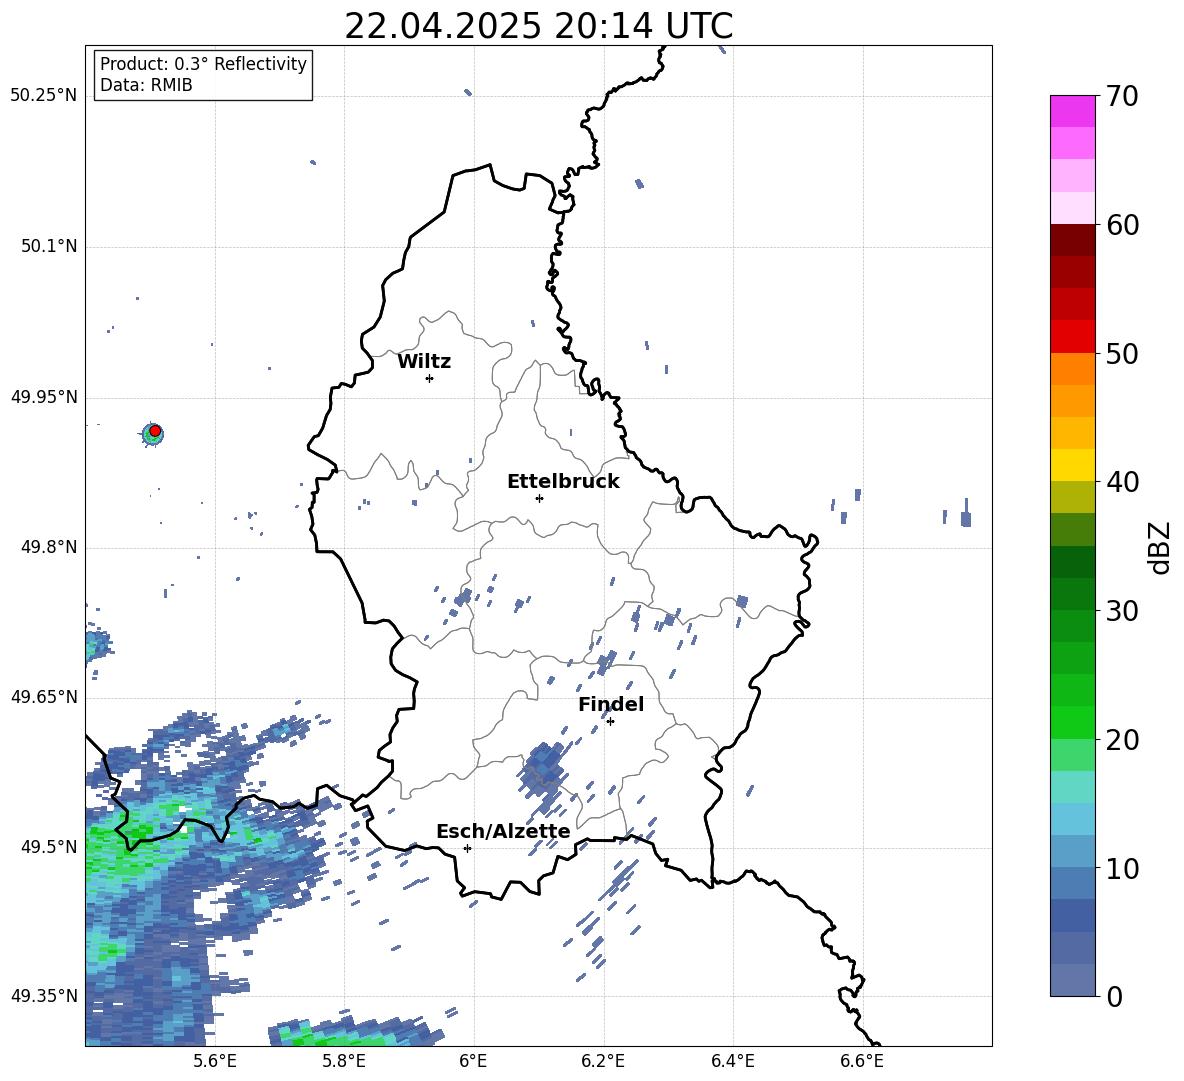Pick the yellow swatch above 40
This screenshot has width=1184, height=1081.
1072,465
